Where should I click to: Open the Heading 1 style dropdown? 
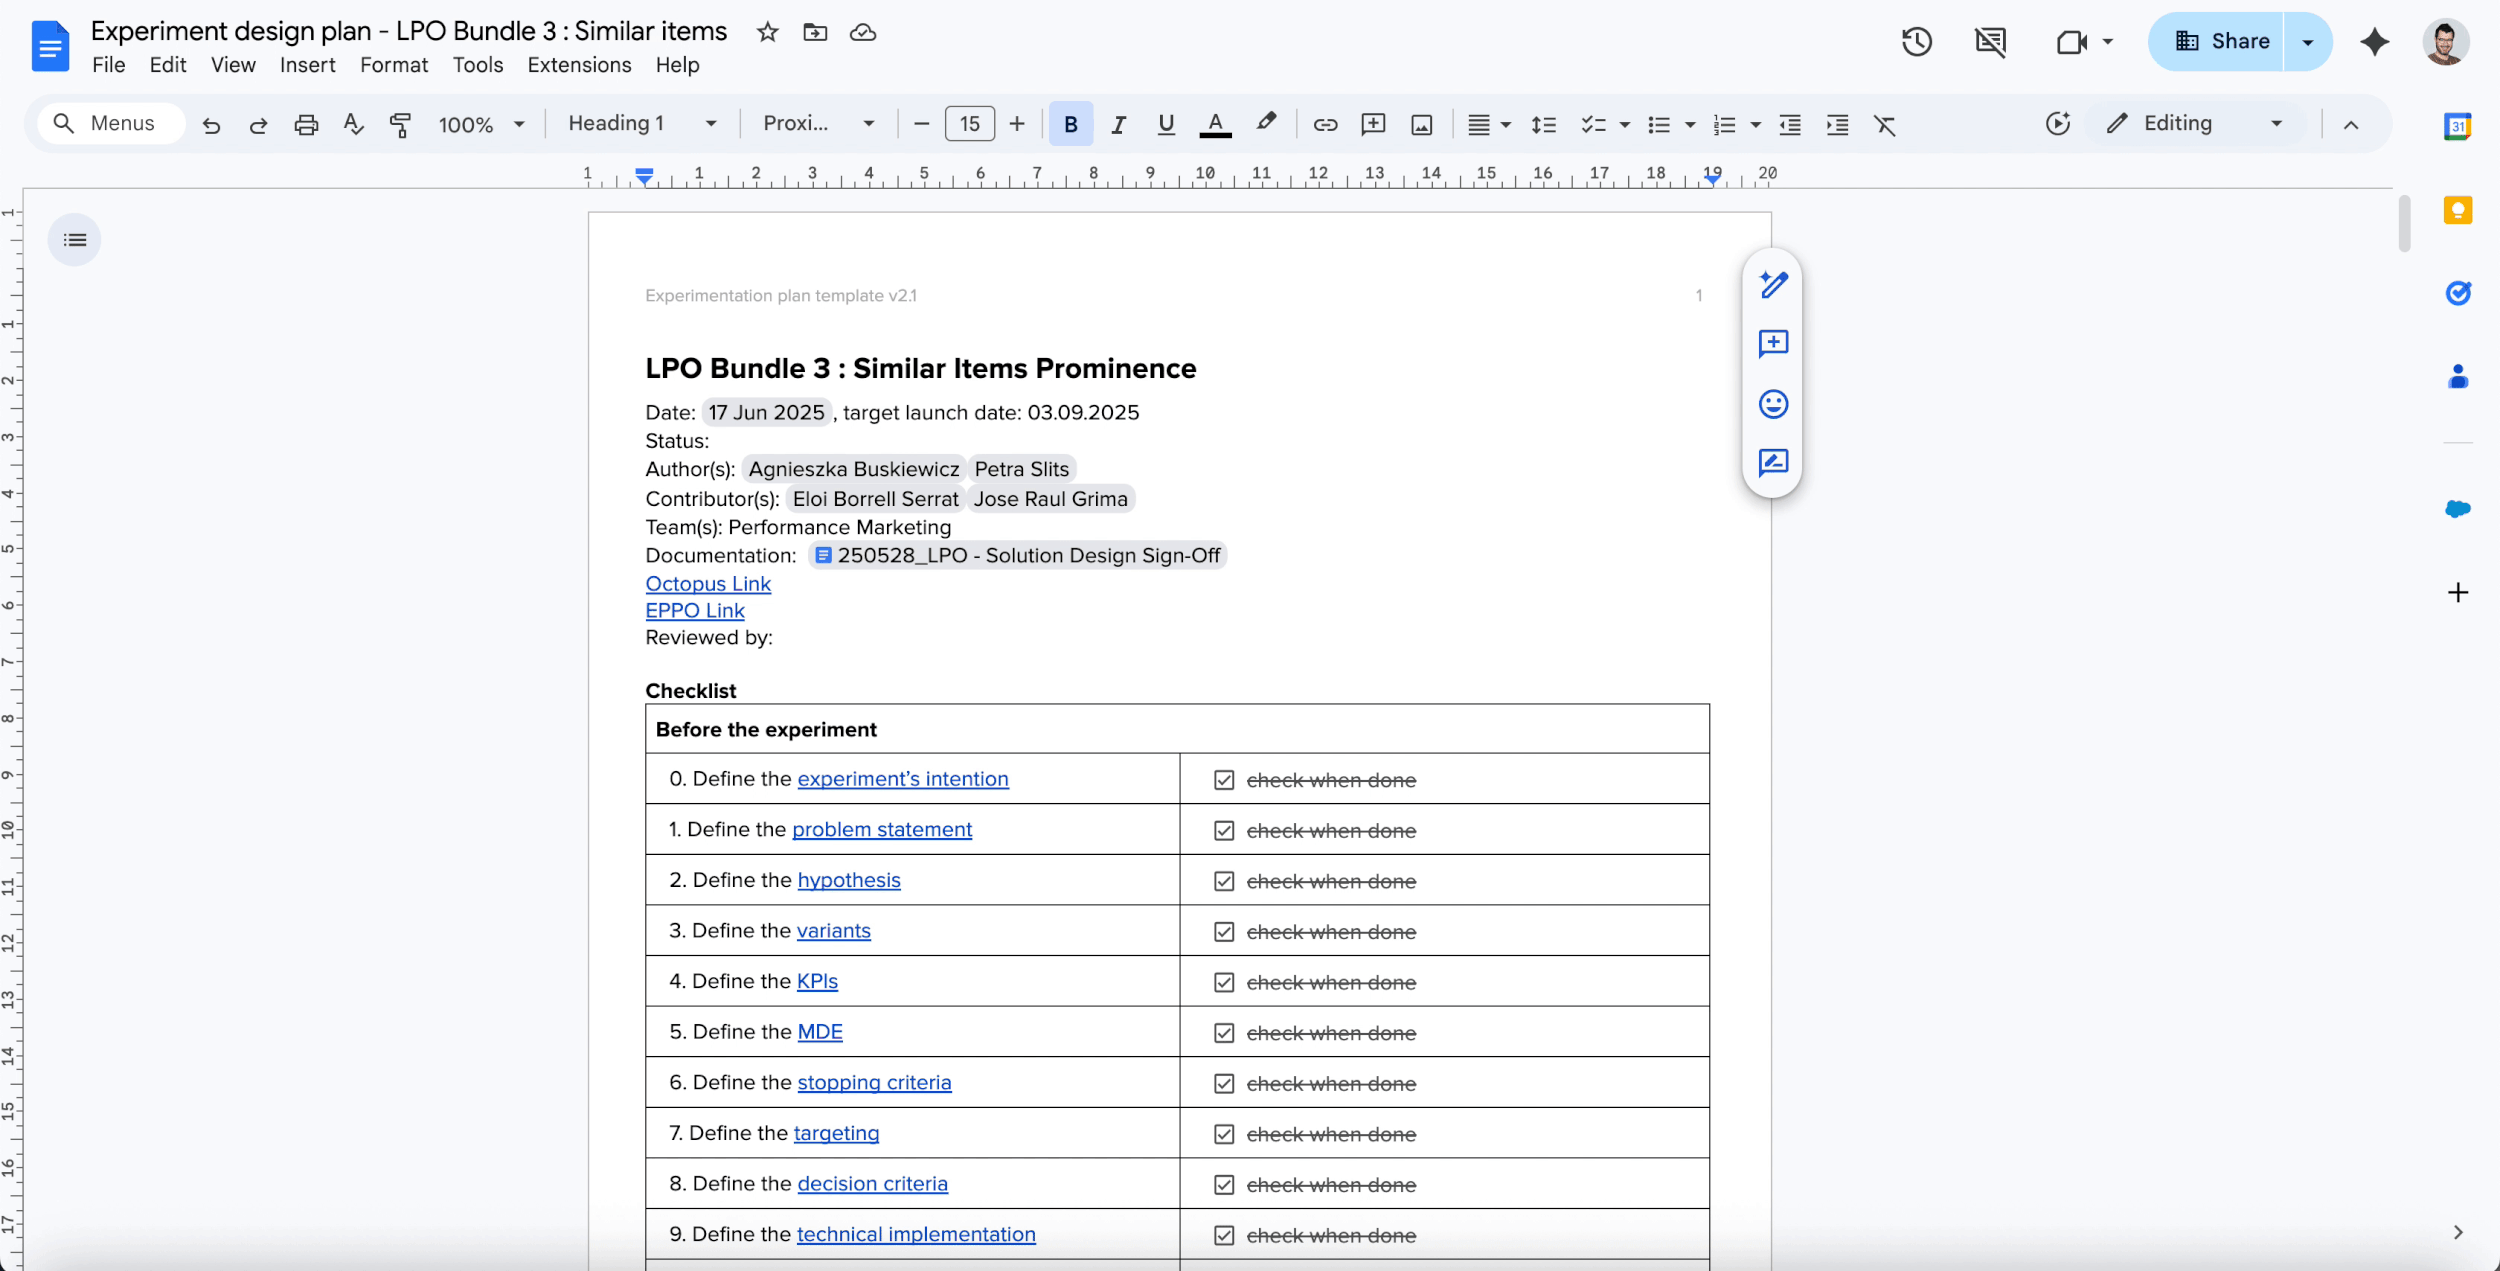[641, 124]
